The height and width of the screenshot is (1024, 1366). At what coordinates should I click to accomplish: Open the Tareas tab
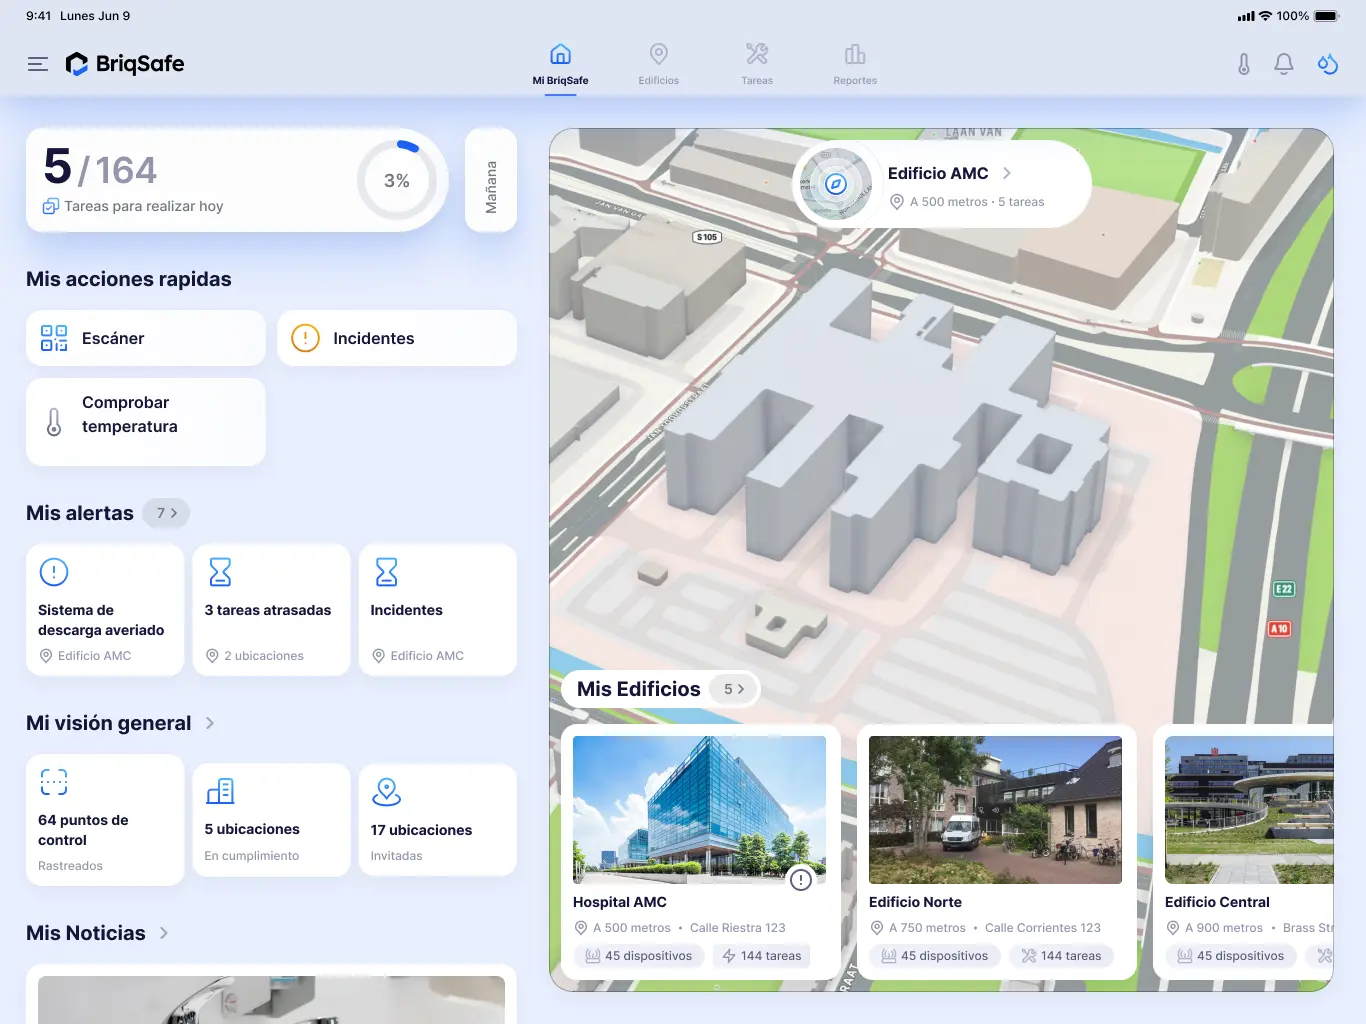pos(757,65)
